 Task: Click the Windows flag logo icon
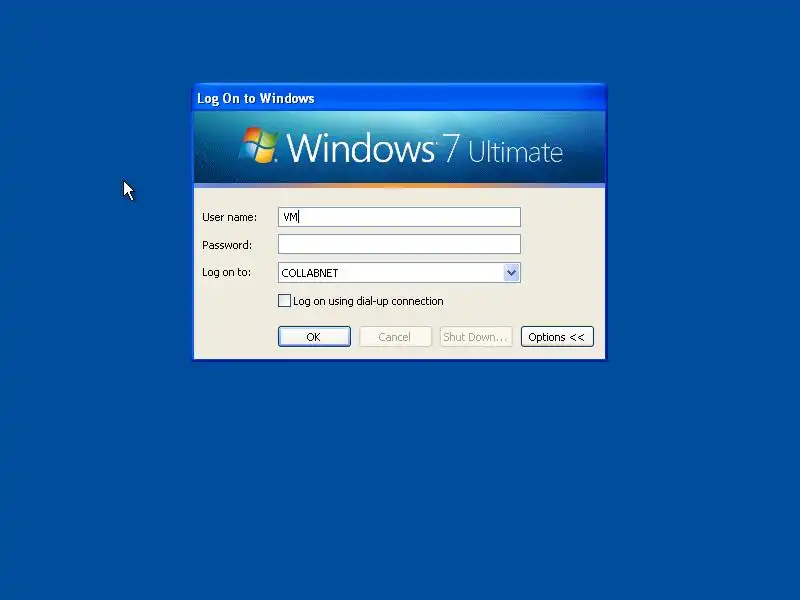(x=259, y=145)
